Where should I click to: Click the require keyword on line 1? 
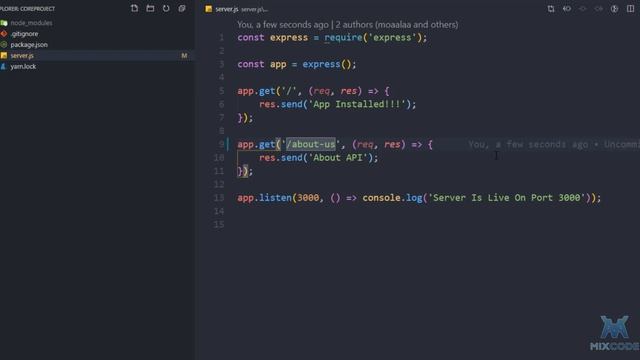pyautogui.click(x=343, y=38)
